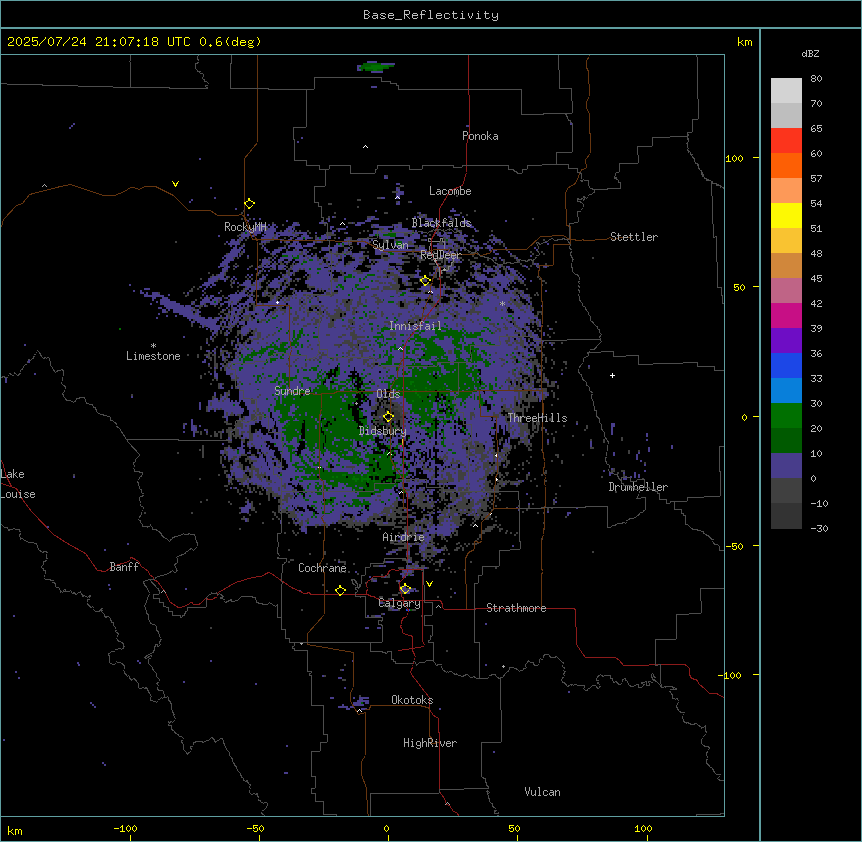862x842 pixels.
Task: Select the orange 57-60 dBZ legend swatch
Action: 786,165
